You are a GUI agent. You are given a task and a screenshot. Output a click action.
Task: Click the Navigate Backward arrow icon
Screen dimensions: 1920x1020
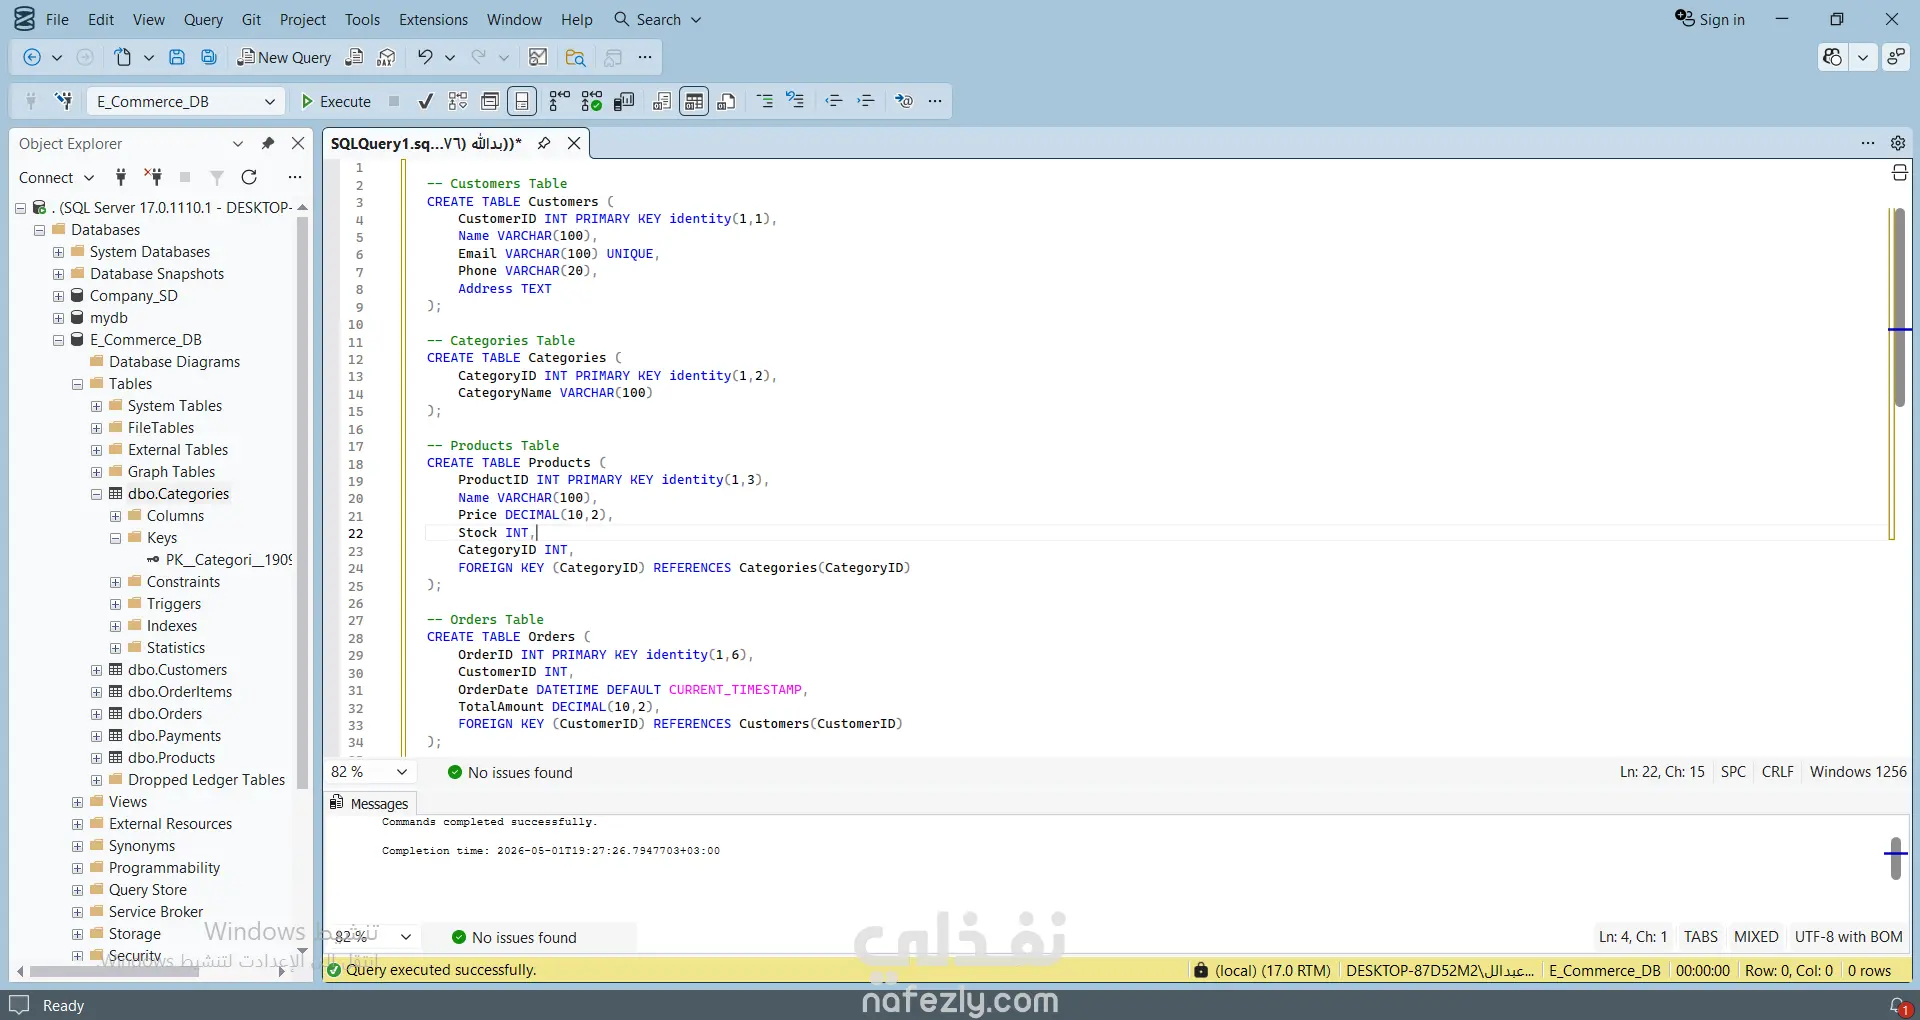(32, 58)
